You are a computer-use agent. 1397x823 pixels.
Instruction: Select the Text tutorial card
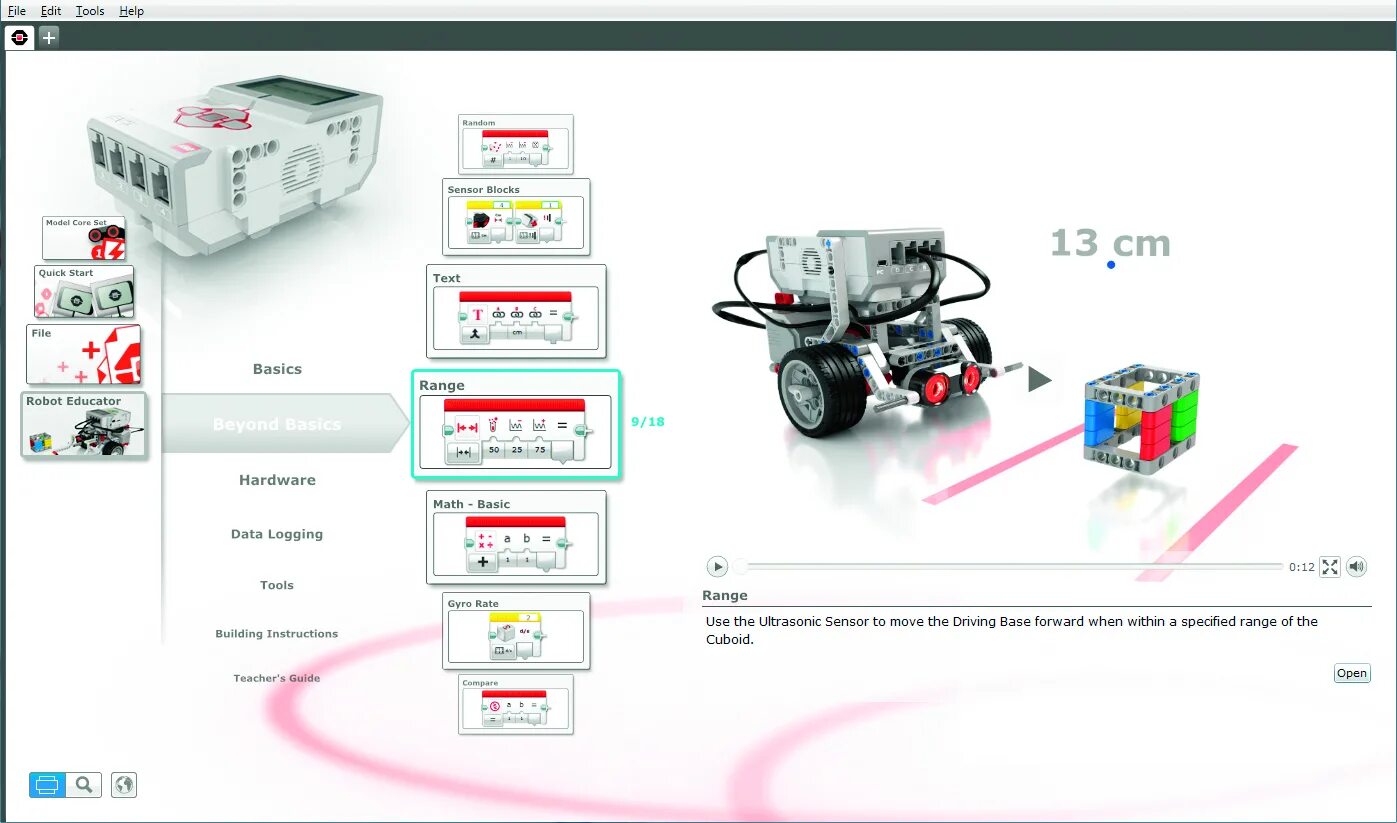517,311
